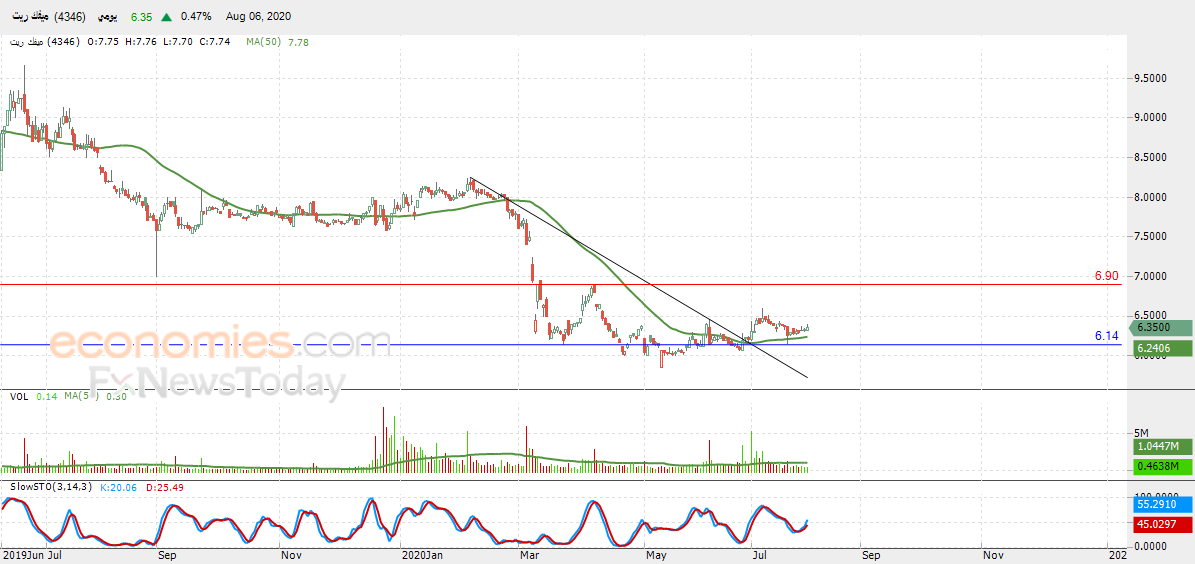The width and height of the screenshot is (1195, 564).
Task: Click the 0.47% change value
Action: 197,16
